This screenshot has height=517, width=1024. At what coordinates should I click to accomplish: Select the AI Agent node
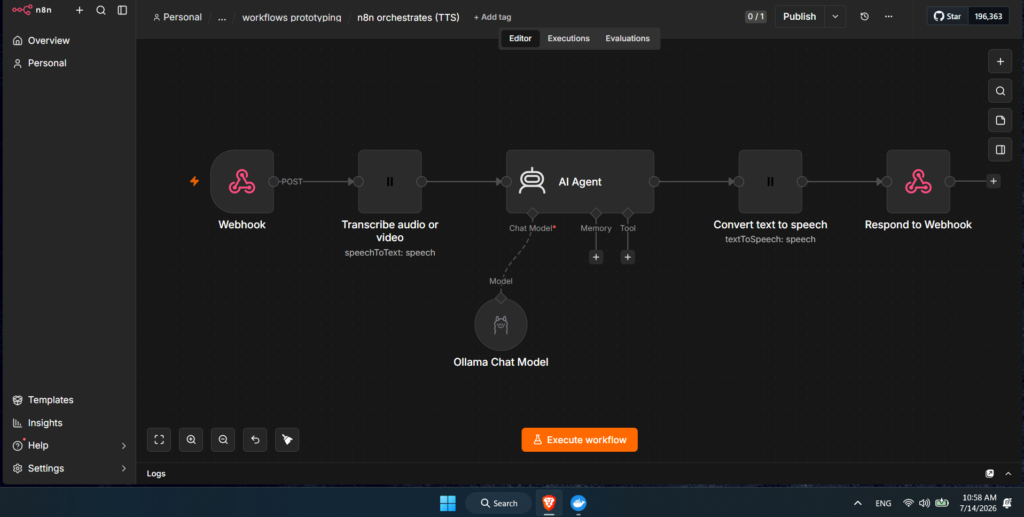coord(580,181)
